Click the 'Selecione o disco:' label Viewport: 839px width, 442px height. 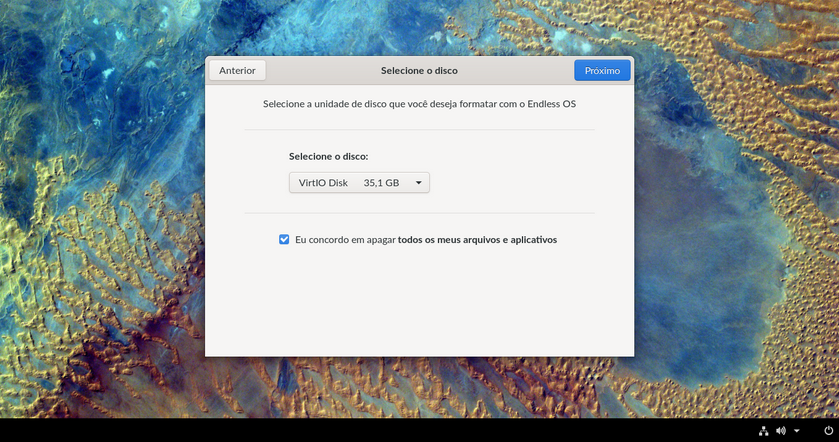(x=329, y=156)
